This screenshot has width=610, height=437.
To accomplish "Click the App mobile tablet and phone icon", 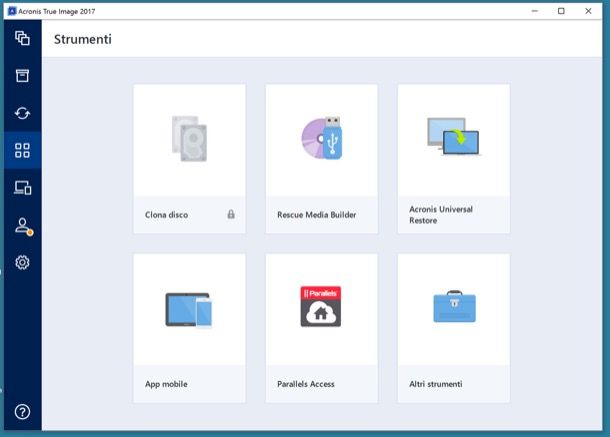I will 189,310.
